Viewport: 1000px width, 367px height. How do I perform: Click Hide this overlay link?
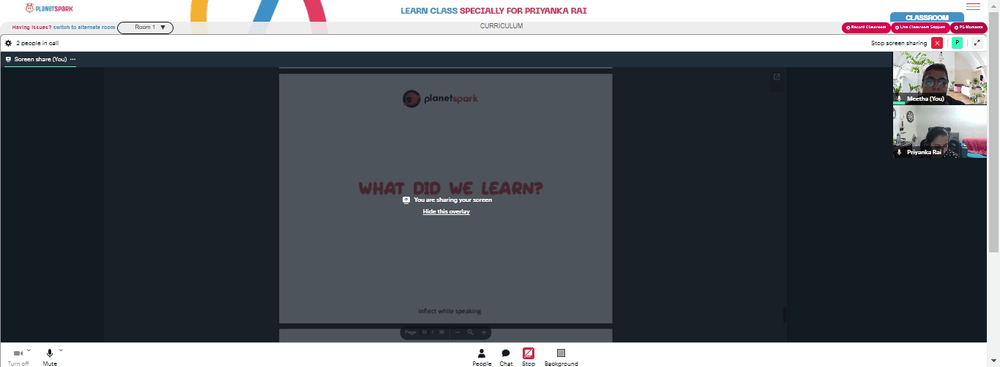(446, 211)
